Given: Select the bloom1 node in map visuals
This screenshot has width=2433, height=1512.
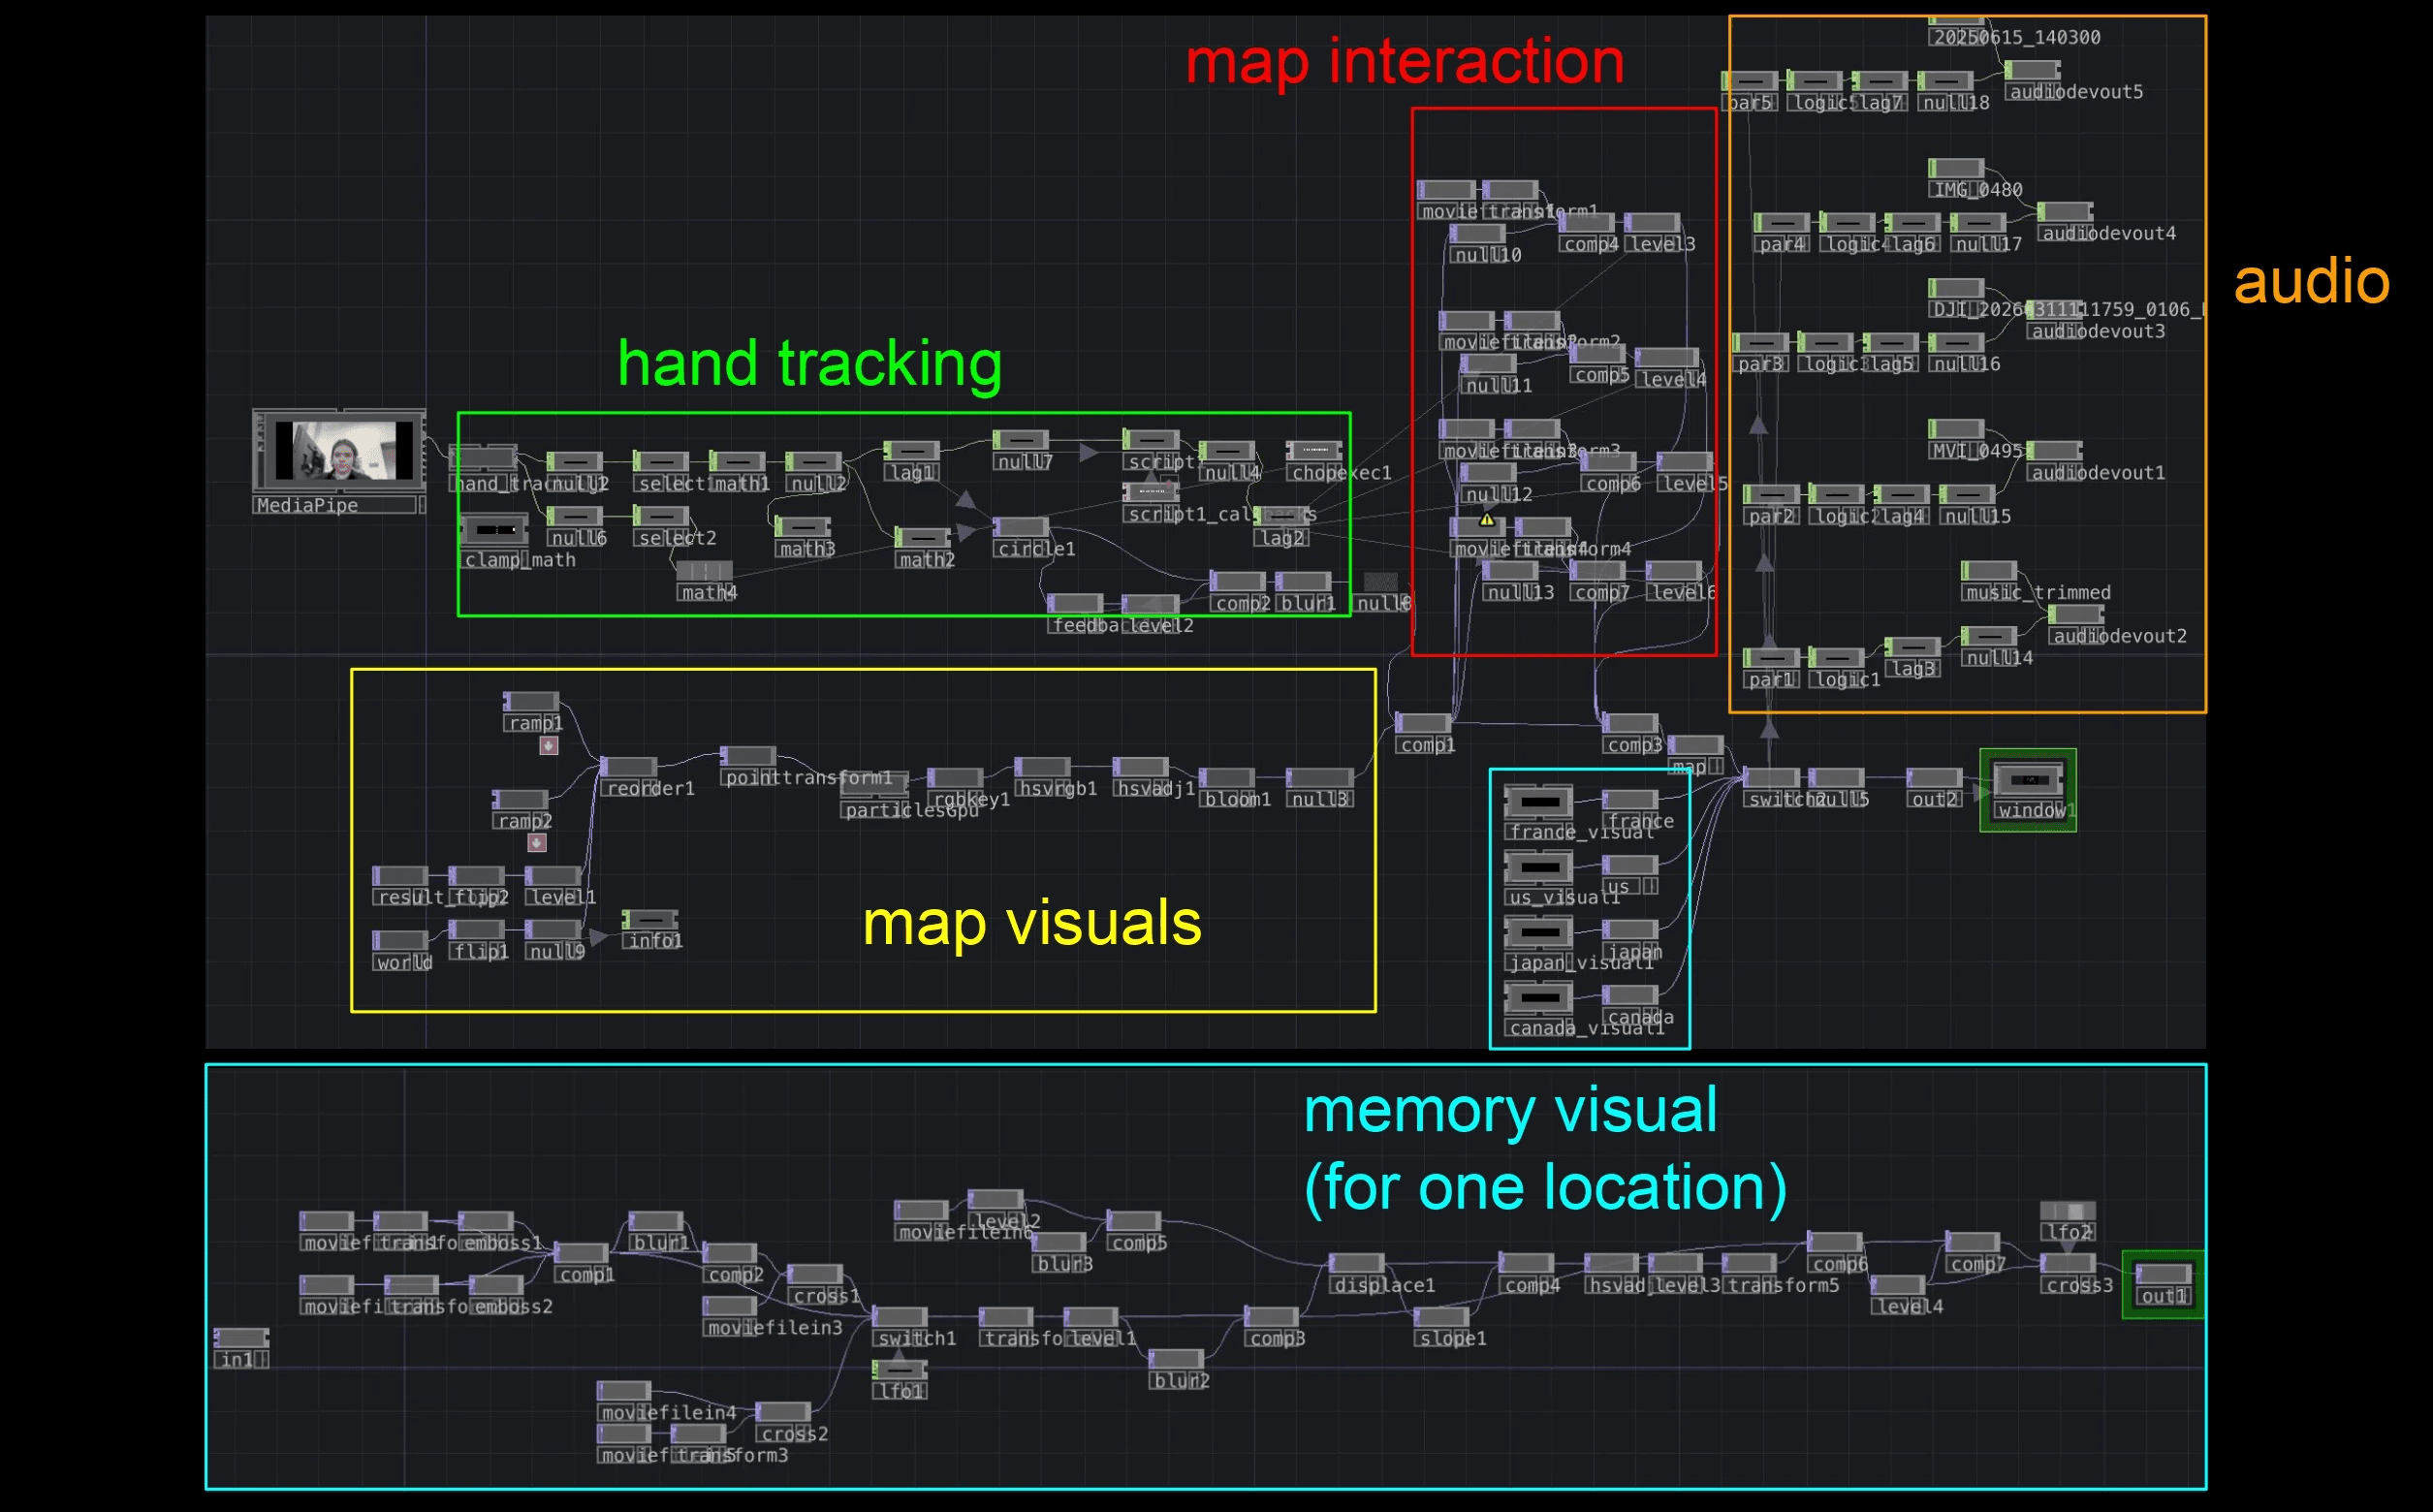Looking at the screenshot, I should click(1226, 778).
